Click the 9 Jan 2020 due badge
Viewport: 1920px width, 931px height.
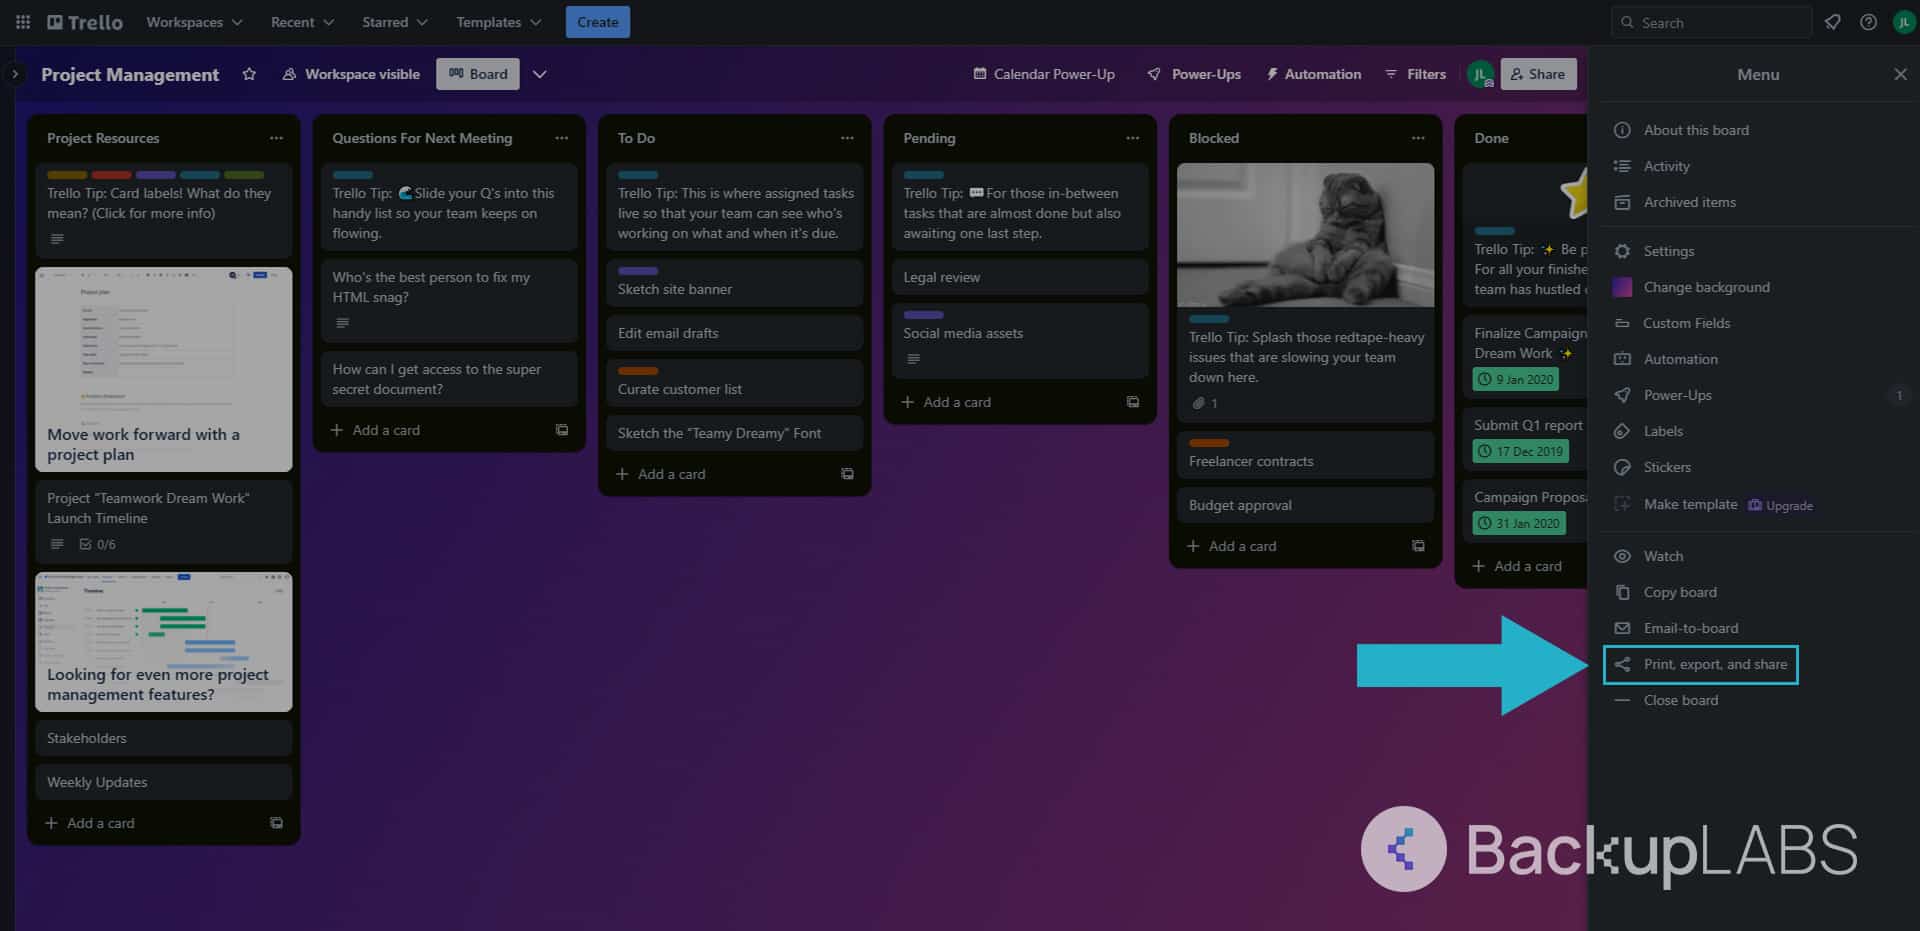coord(1516,379)
